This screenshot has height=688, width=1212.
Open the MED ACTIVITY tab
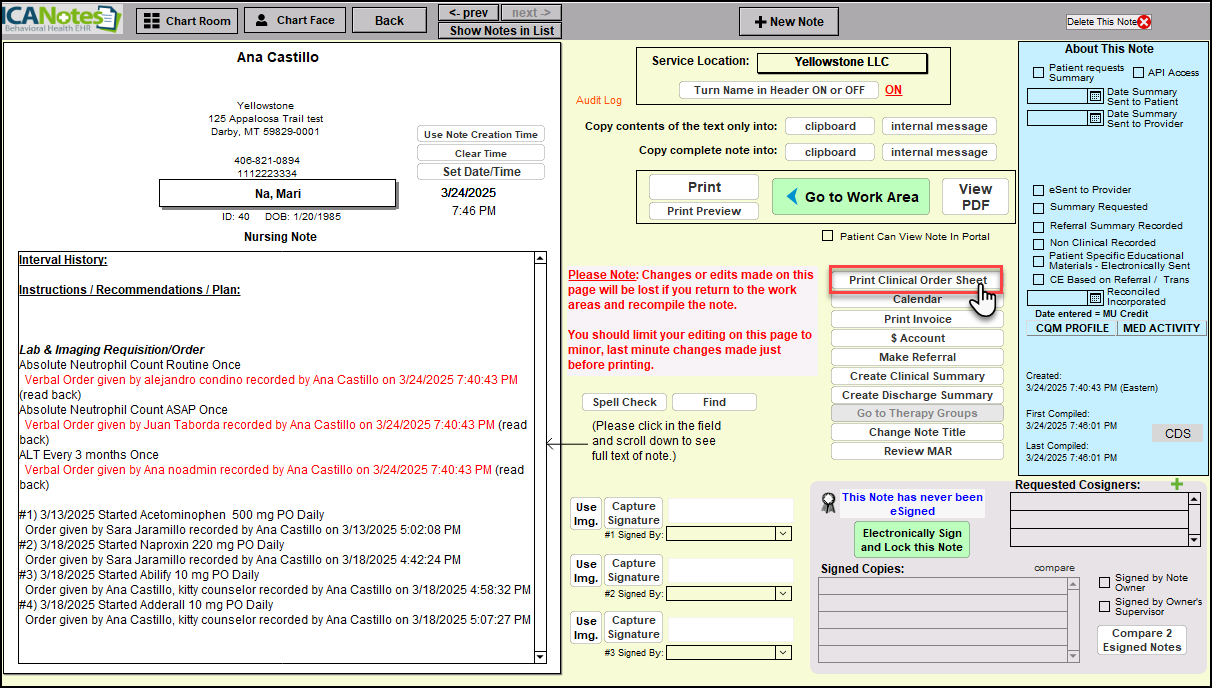tap(1161, 328)
